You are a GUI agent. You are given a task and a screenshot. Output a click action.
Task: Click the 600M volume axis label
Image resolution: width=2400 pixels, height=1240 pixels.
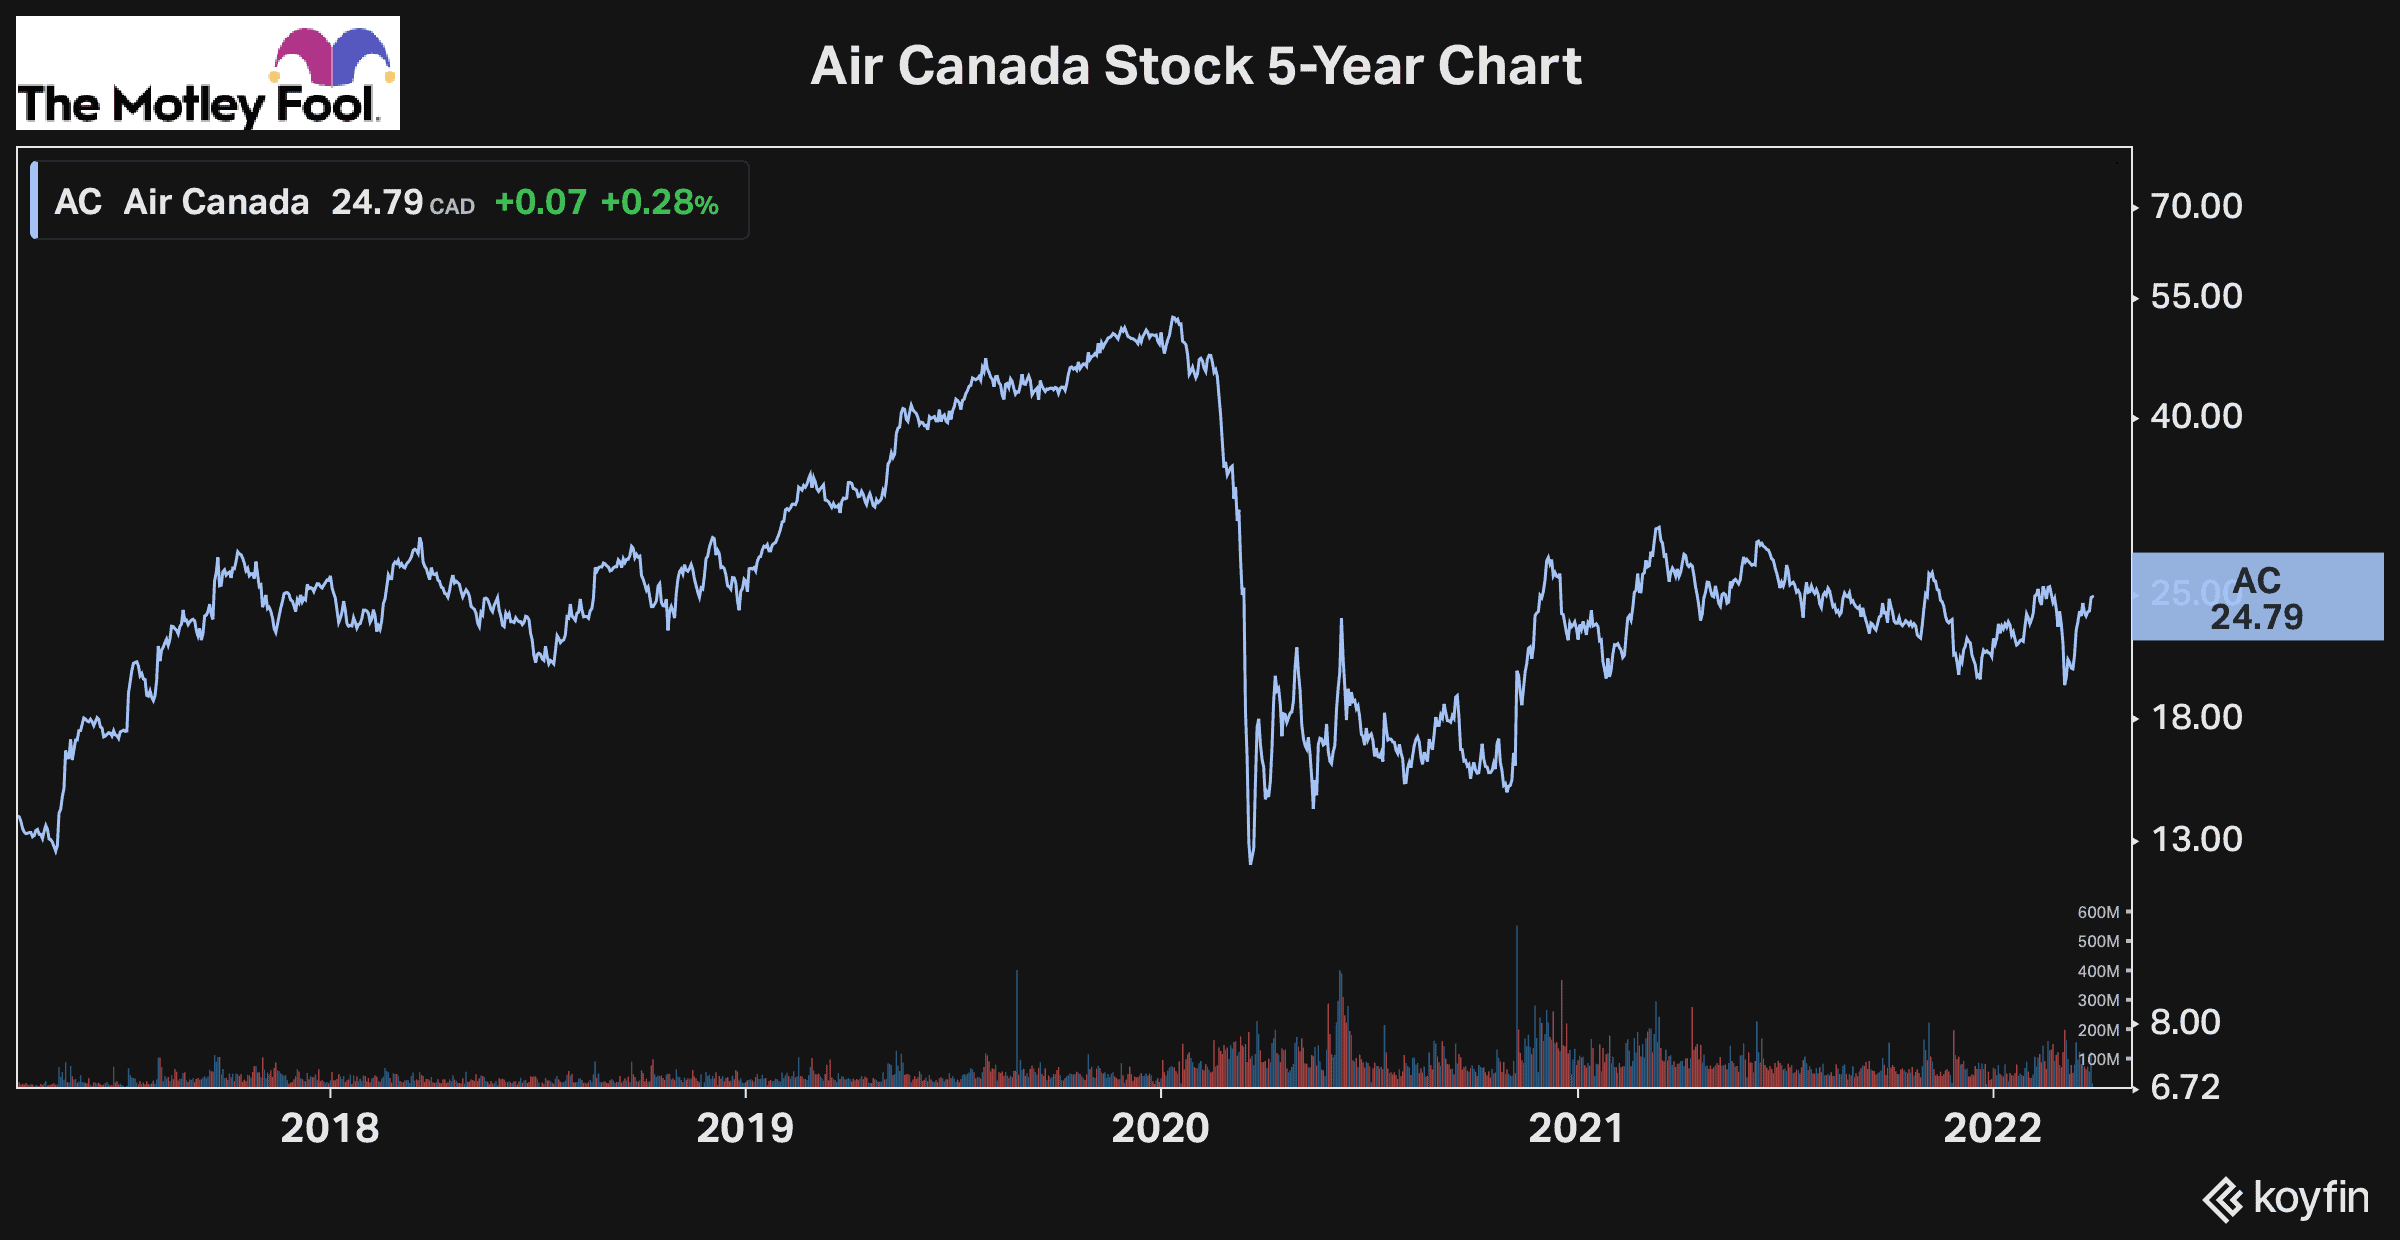(2098, 912)
